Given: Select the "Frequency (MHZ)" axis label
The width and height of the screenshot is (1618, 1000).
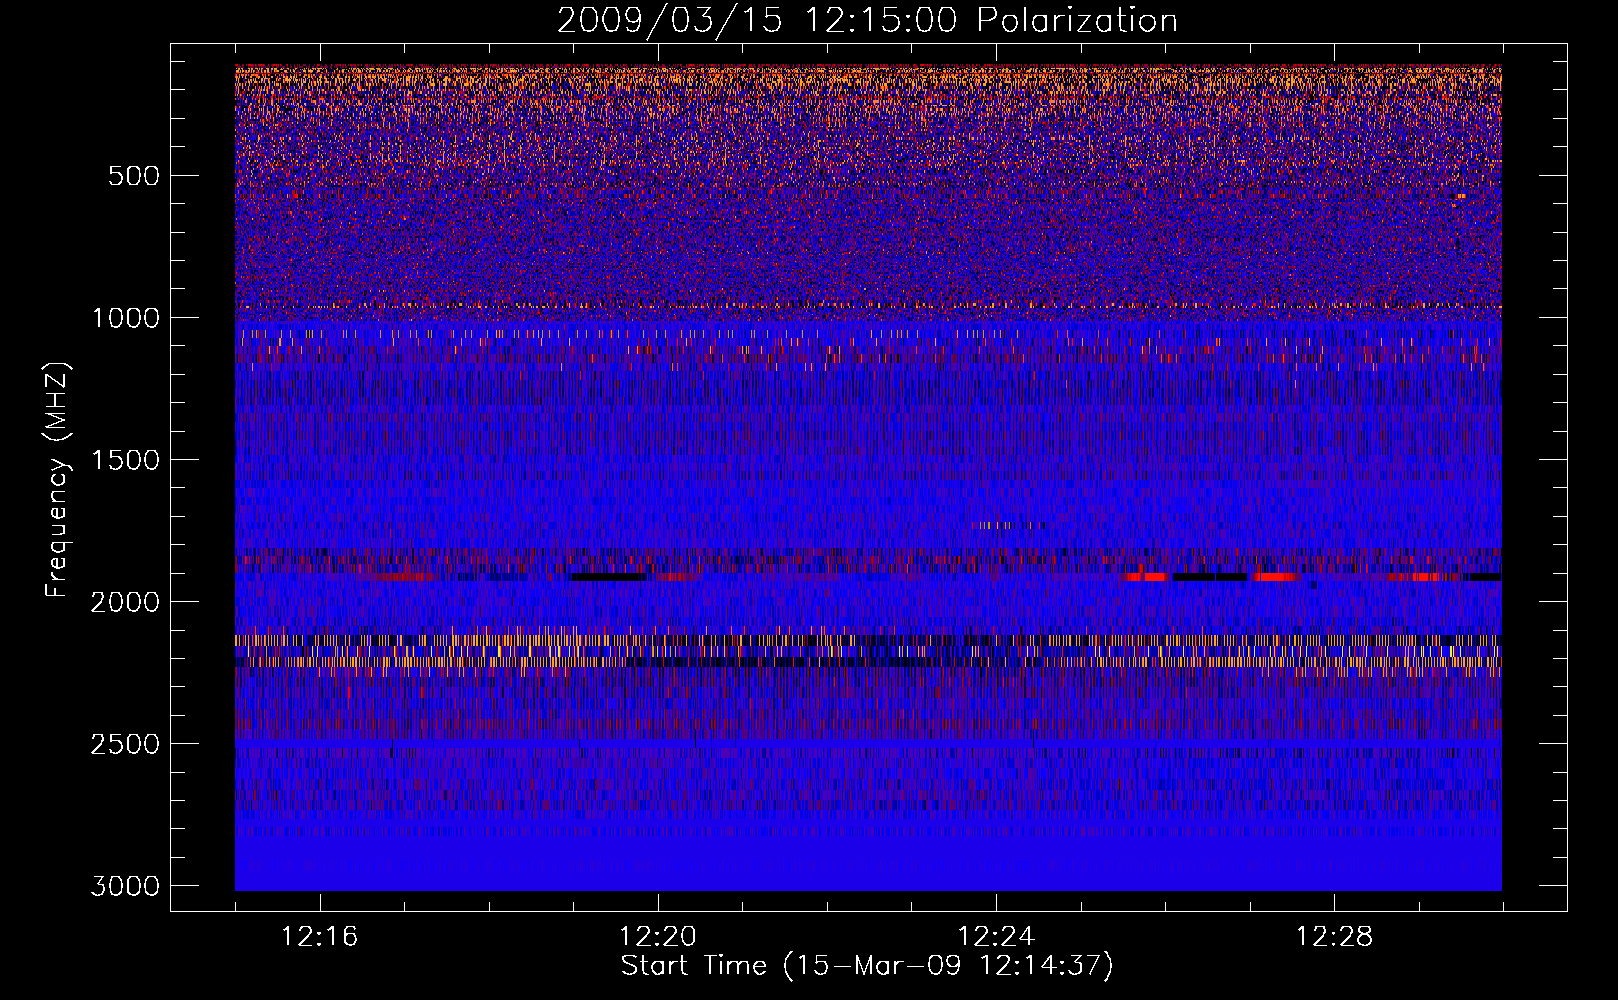Looking at the screenshot, I should tap(58, 480).
